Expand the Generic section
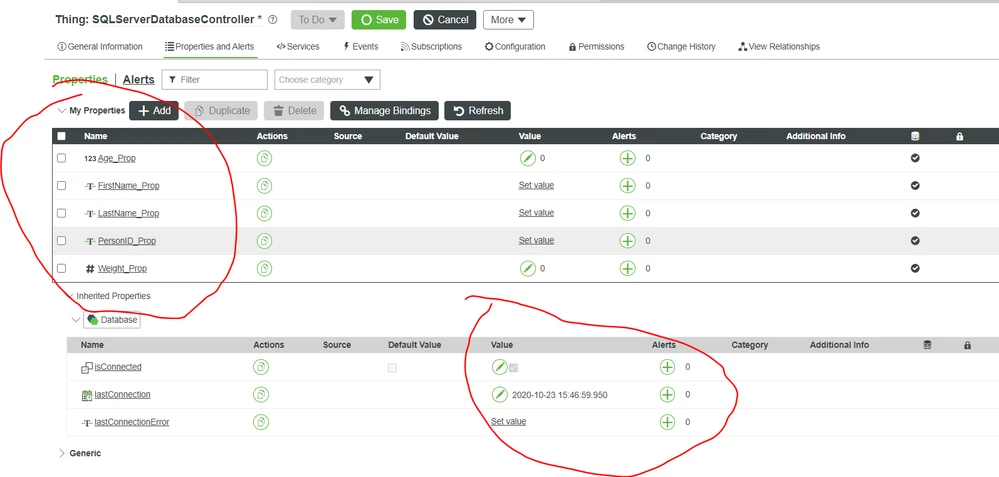 tap(62, 453)
